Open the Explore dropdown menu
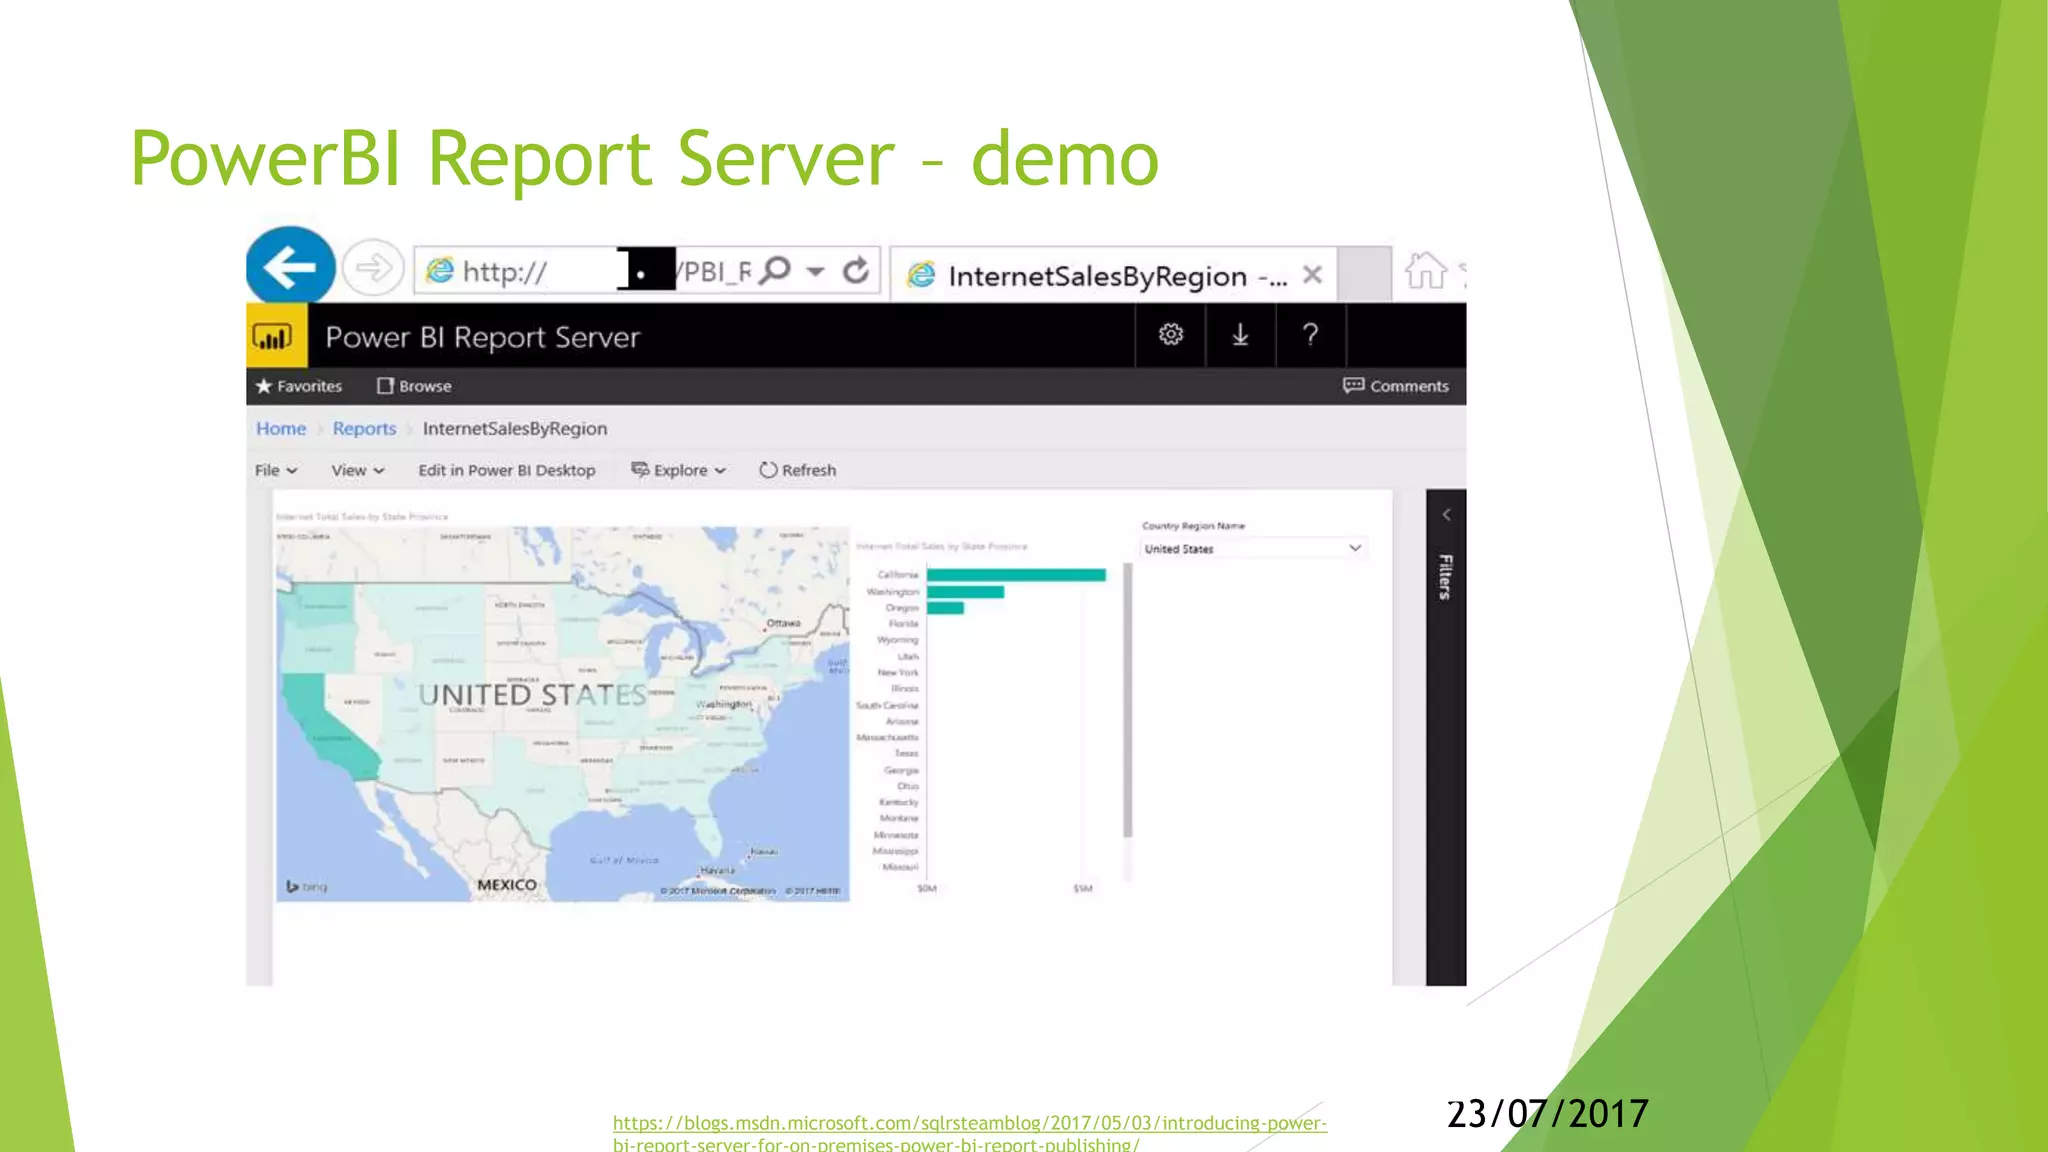2048x1152 pixels. pos(678,470)
